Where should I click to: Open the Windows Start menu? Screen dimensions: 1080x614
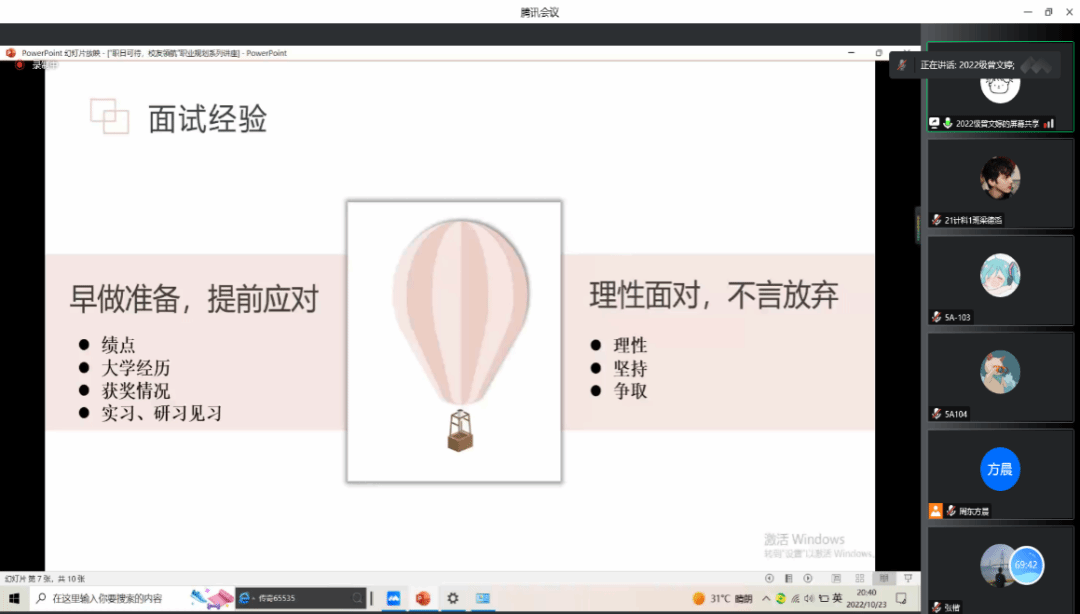coord(15,598)
